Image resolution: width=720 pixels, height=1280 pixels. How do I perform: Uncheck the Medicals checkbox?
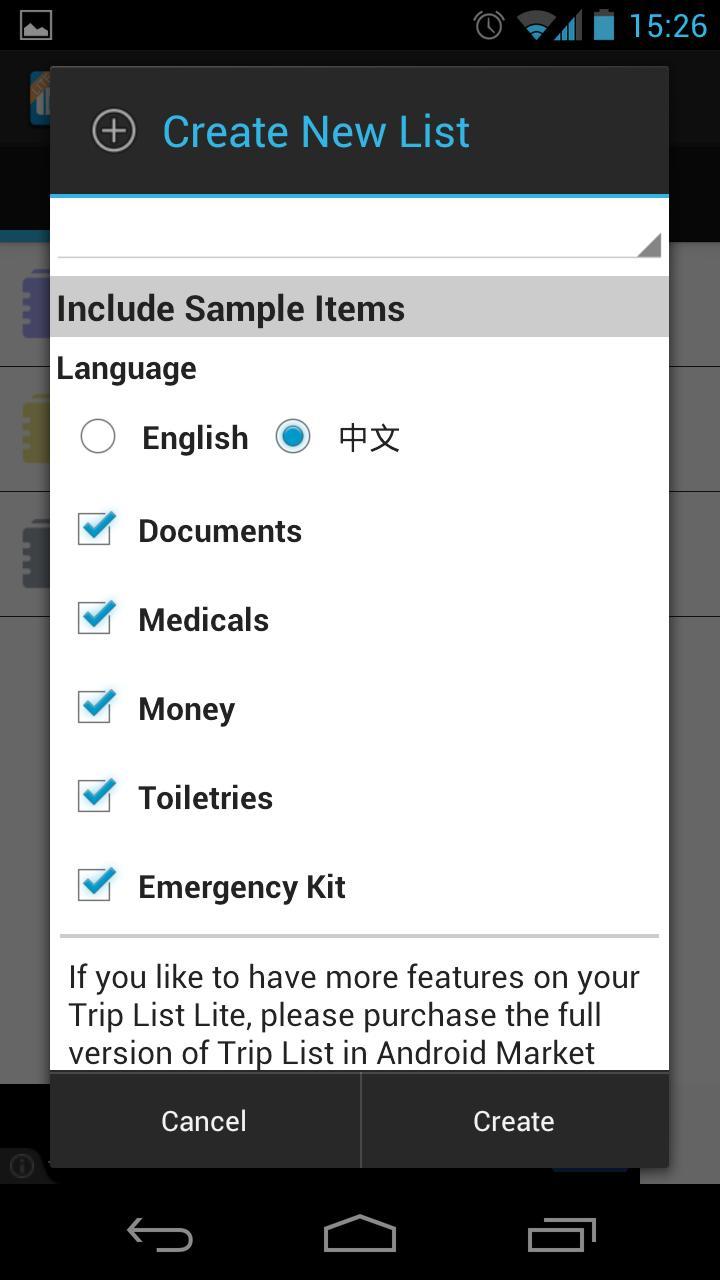click(96, 618)
